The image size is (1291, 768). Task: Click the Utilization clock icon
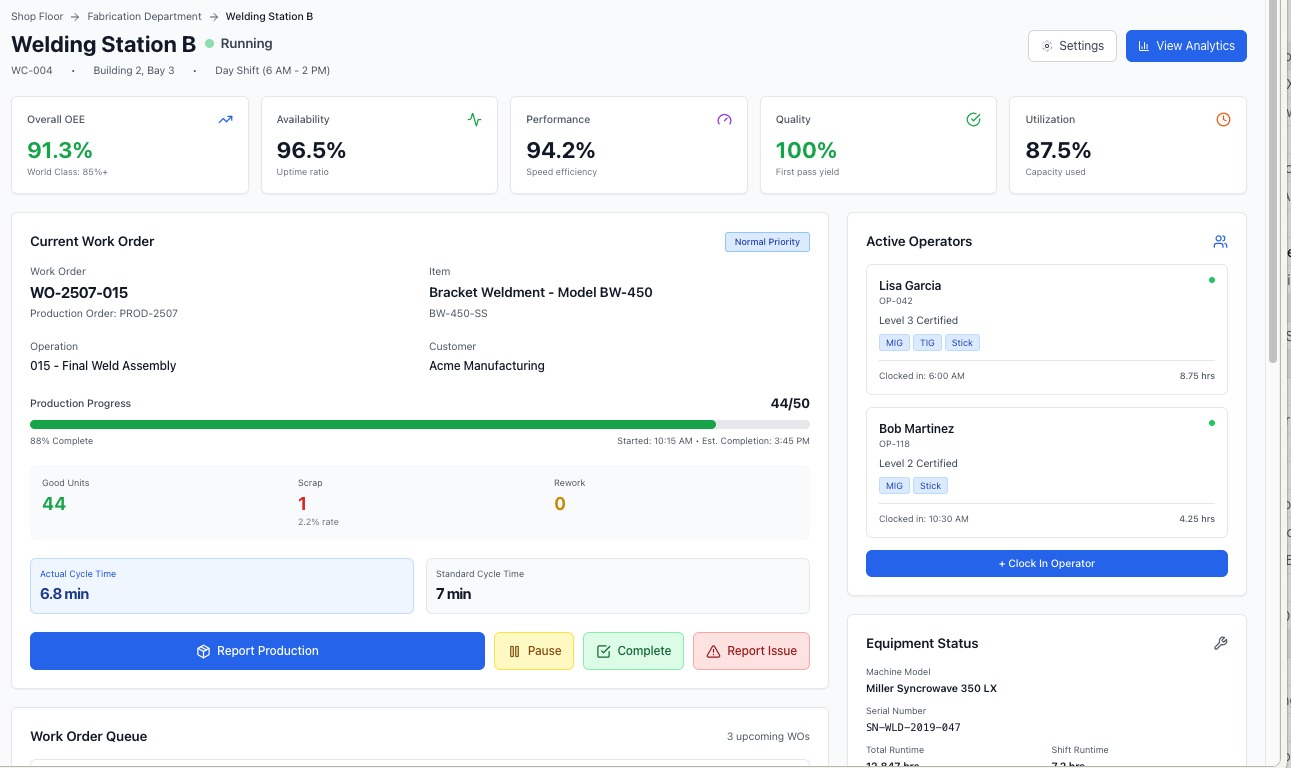coord(1223,120)
